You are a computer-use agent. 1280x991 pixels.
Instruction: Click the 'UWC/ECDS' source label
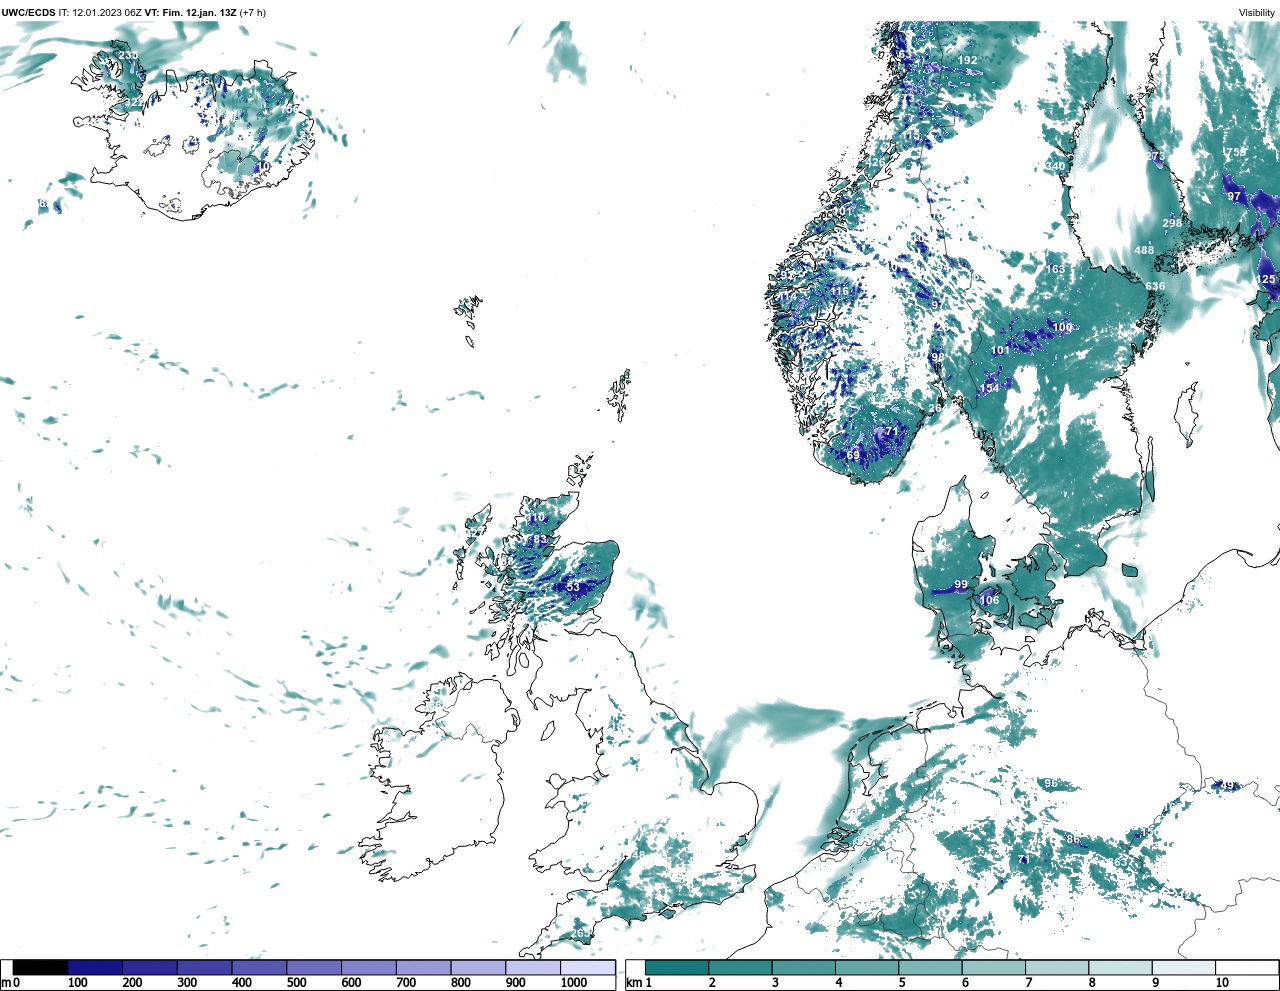coord(29,12)
